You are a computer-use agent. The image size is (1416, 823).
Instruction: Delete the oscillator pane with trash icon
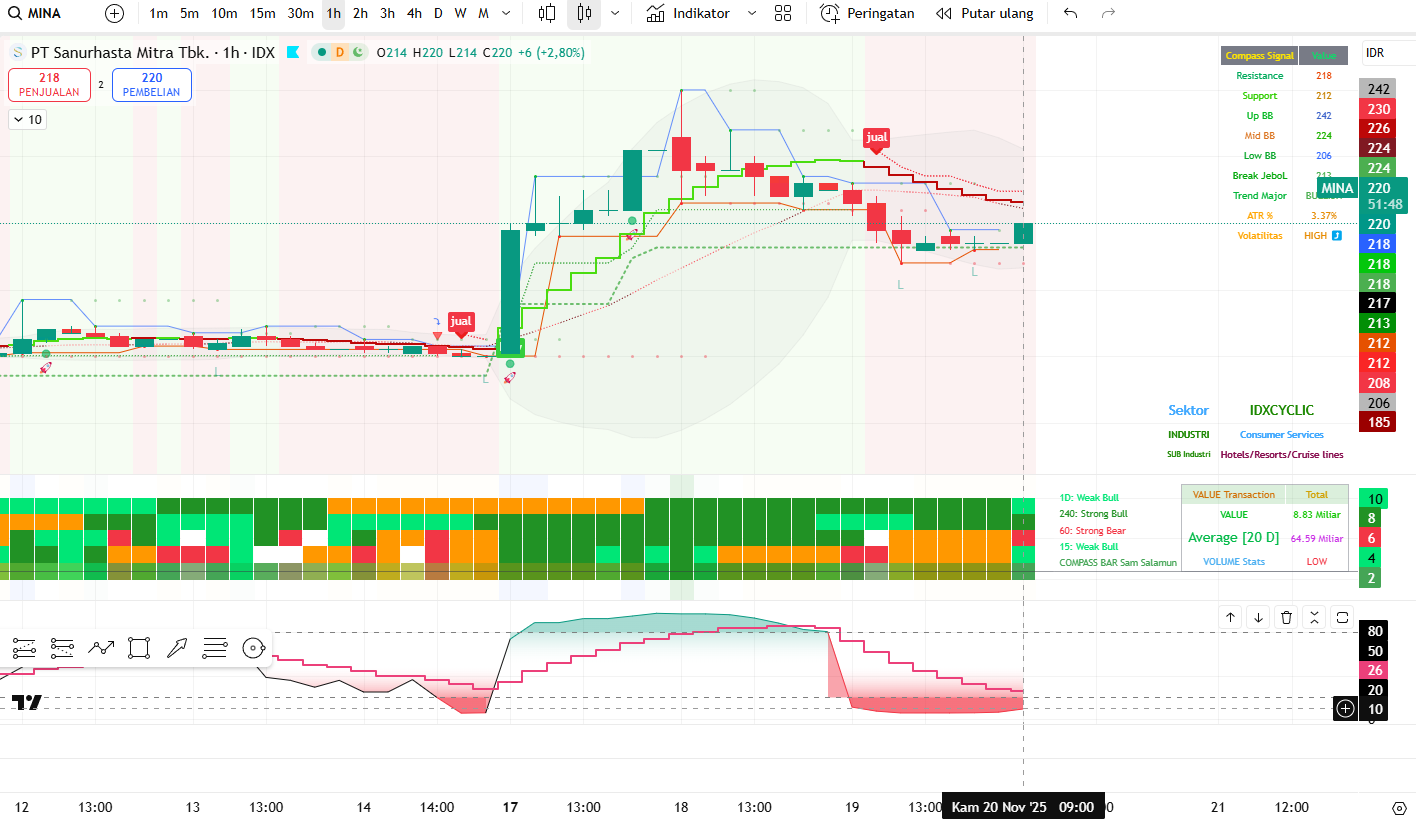click(1287, 617)
